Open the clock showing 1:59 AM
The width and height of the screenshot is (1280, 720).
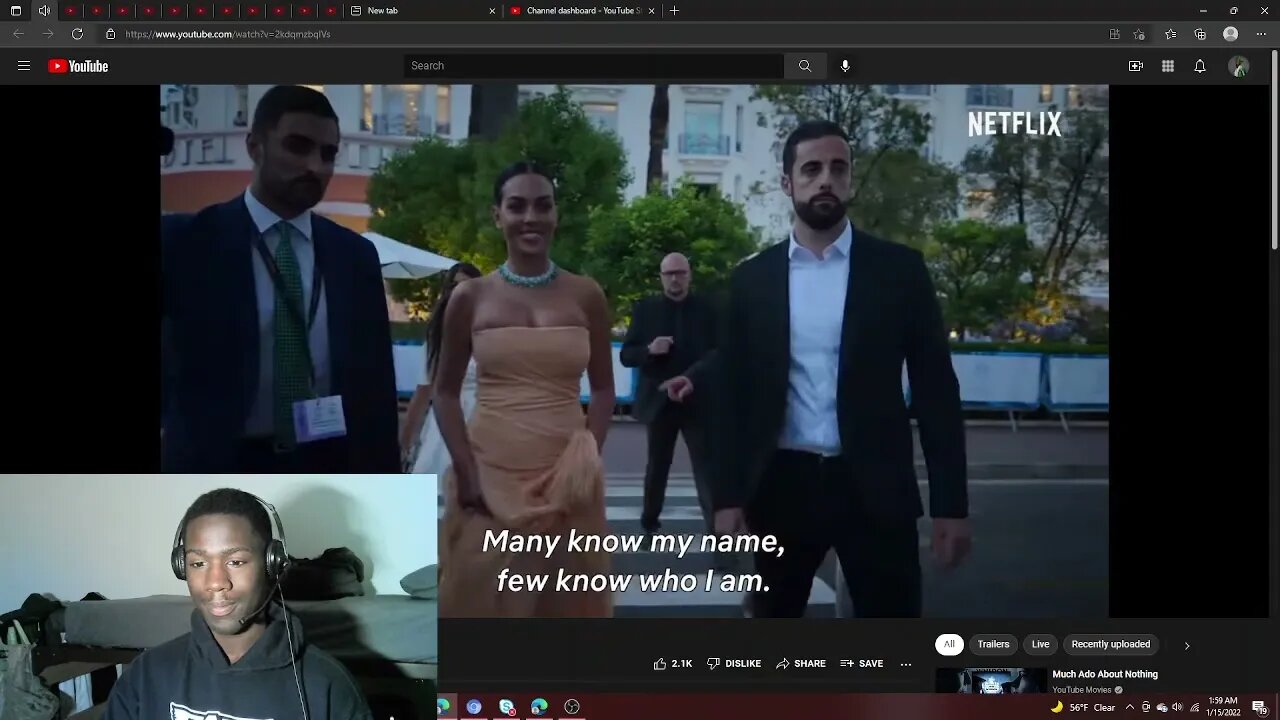tap(1223, 706)
